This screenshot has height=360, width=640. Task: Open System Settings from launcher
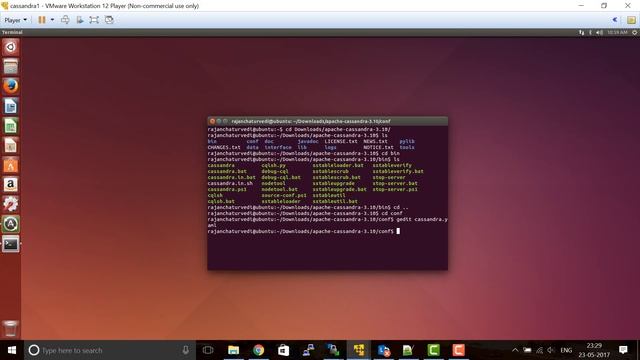click(11, 204)
